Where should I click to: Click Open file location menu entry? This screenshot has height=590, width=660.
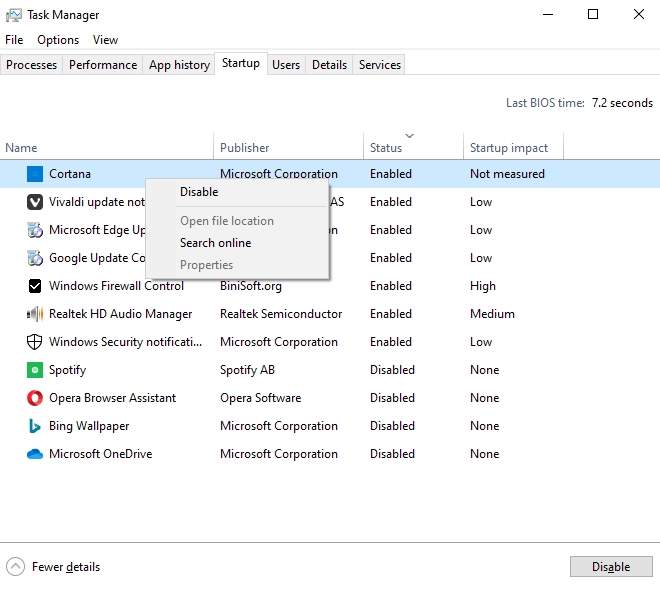coord(227,221)
